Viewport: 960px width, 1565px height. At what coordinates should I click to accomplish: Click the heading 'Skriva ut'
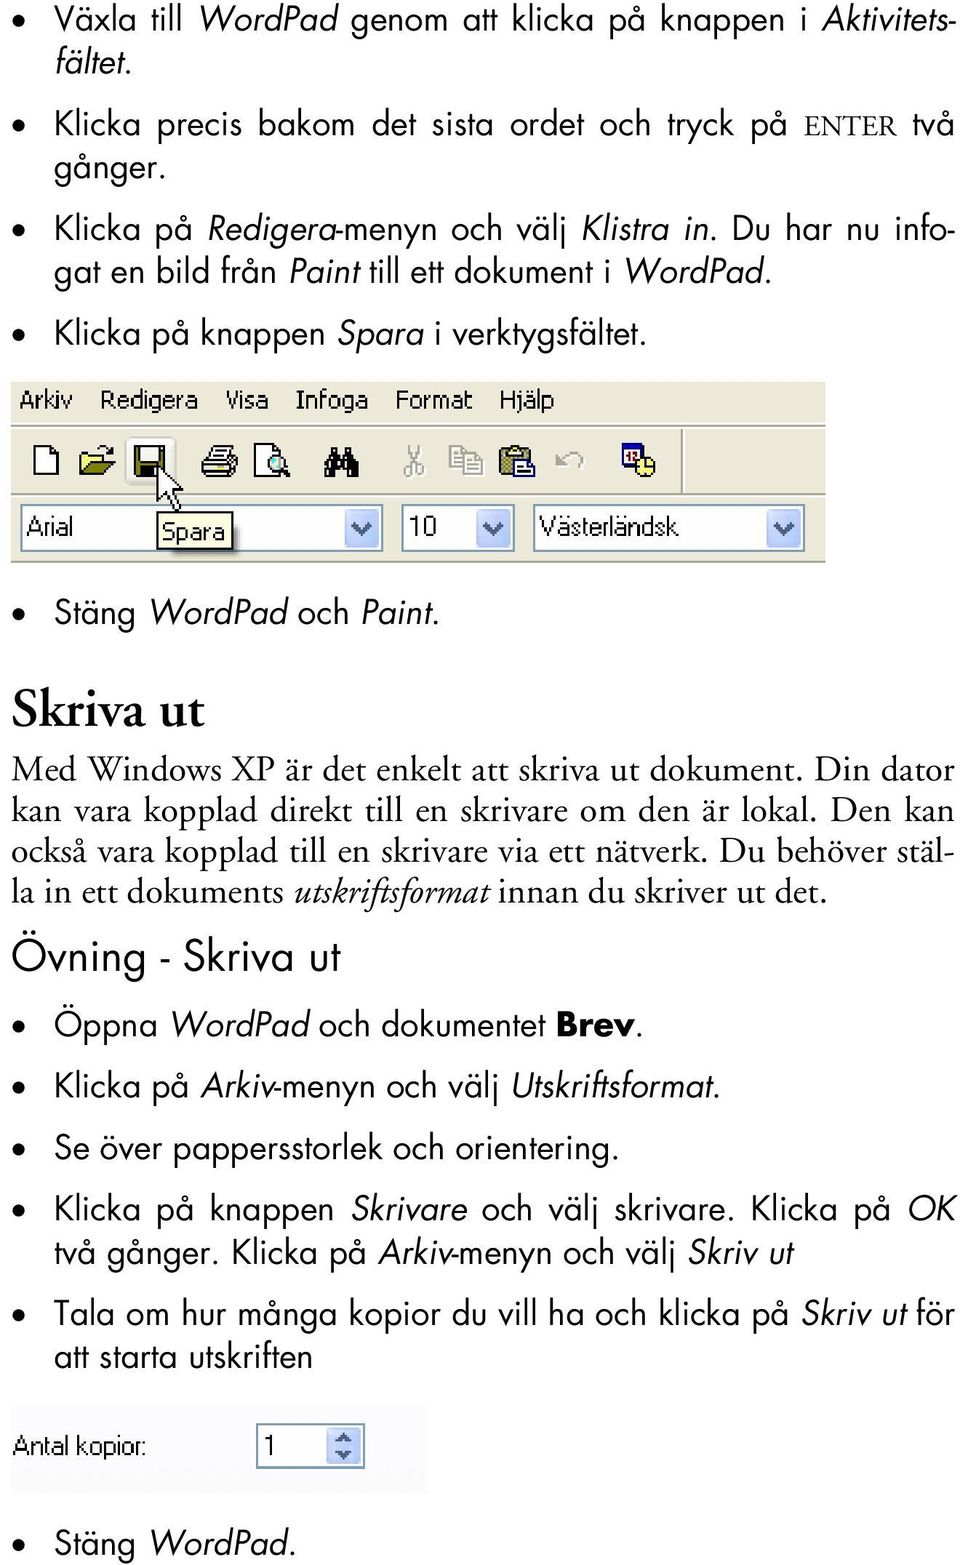point(108,710)
